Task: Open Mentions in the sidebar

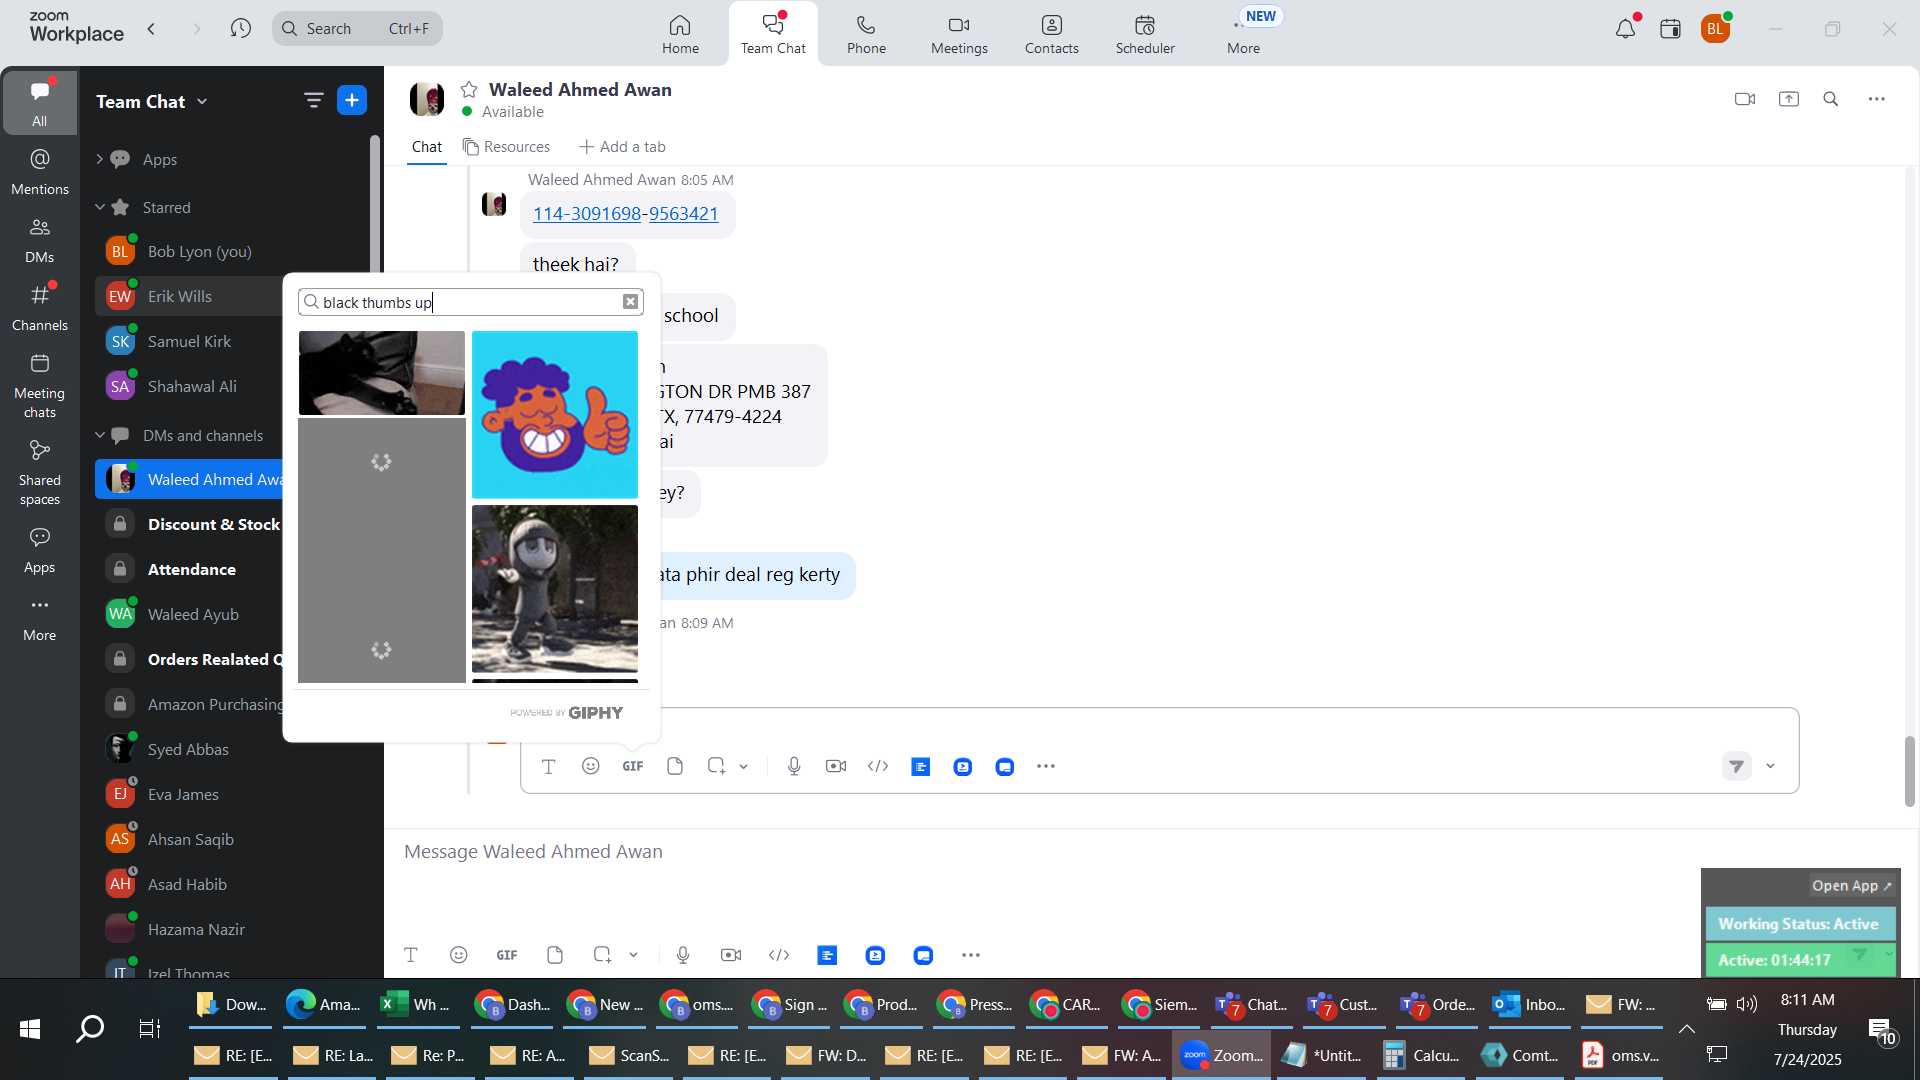Action: 40,172
